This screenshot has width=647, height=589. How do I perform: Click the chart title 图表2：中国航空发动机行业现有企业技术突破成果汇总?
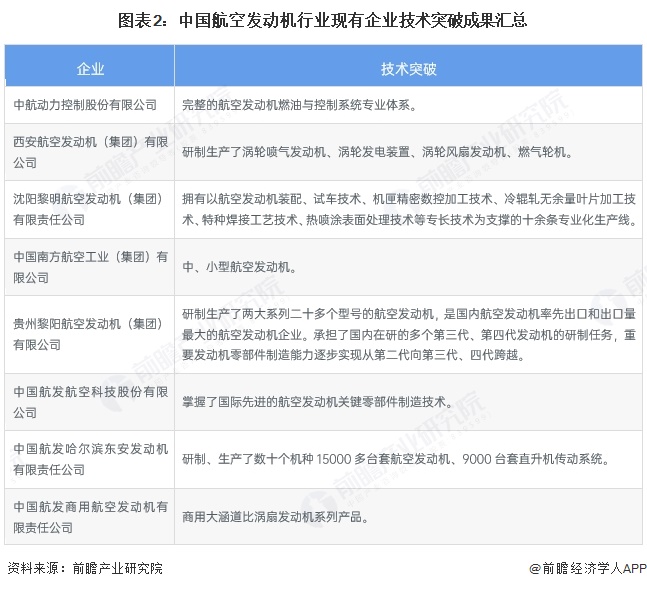322,20
